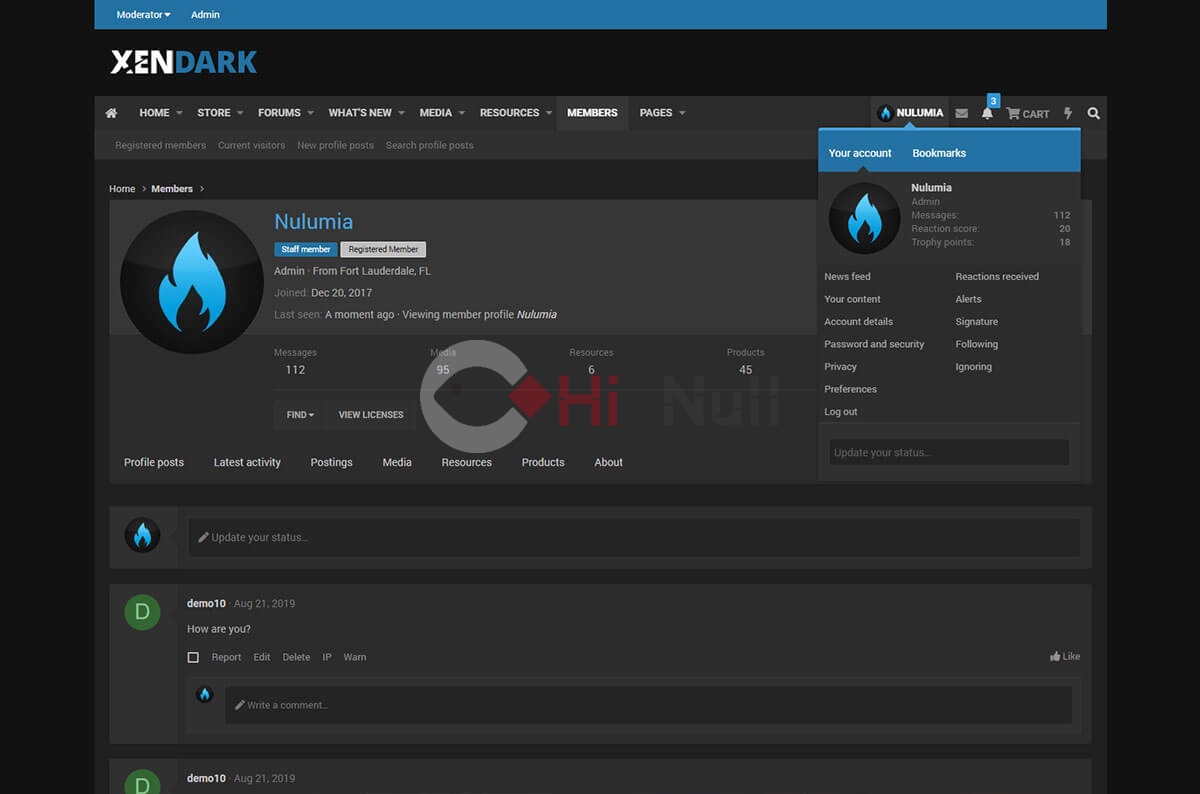Expand the Forums menu arrow
Screen dimensions: 1200x794
pyautogui.click(x=311, y=113)
